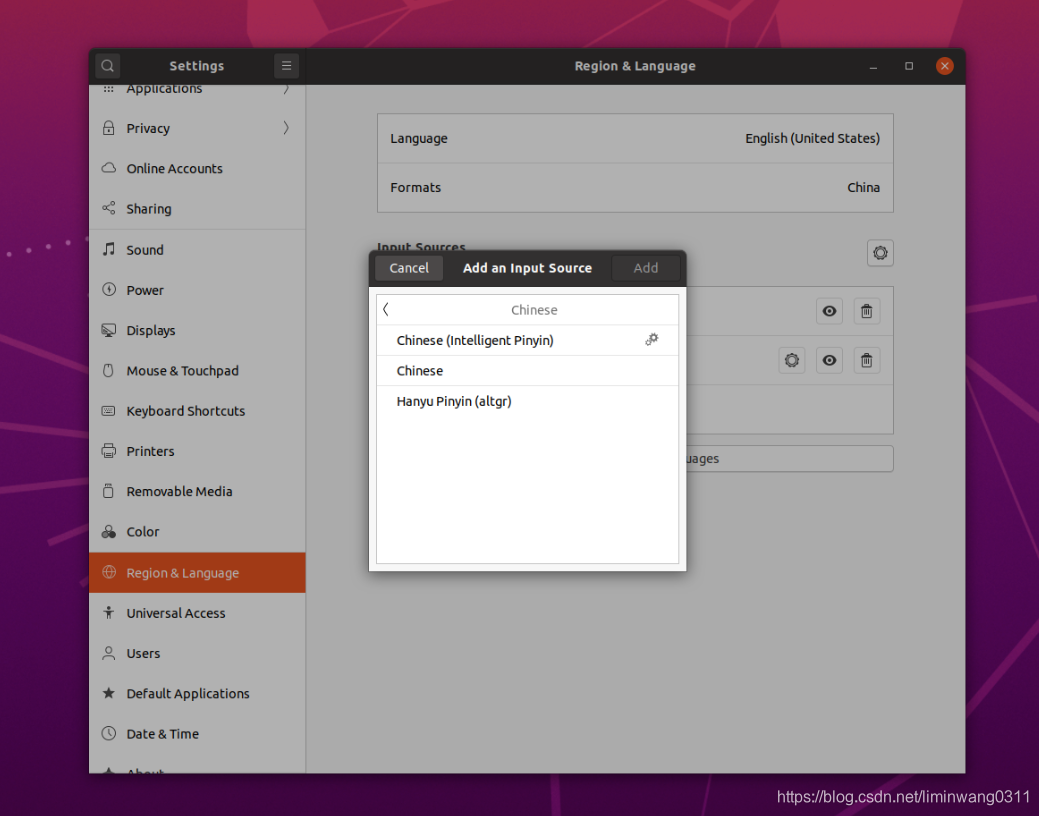Open Users settings panel
Screen dimensions: 1039x816
point(197,653)
